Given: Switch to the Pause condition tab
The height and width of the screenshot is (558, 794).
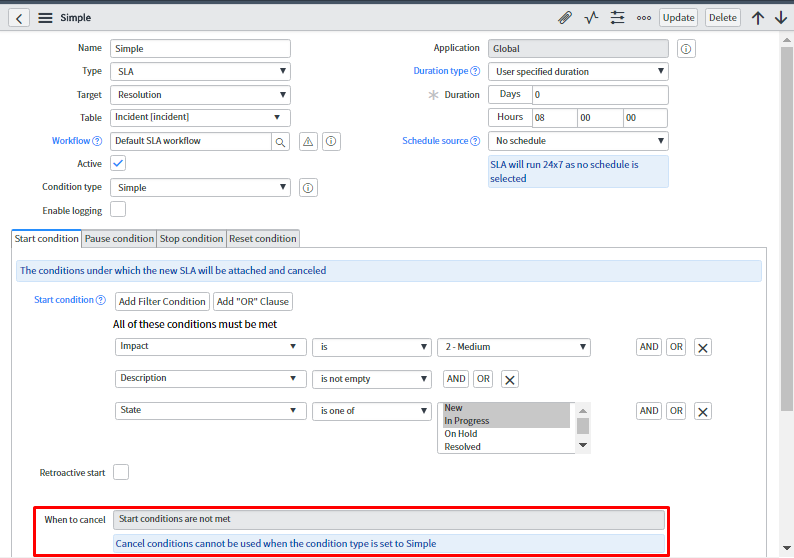Looking at the screenshot, I should [x=119, y=238].
